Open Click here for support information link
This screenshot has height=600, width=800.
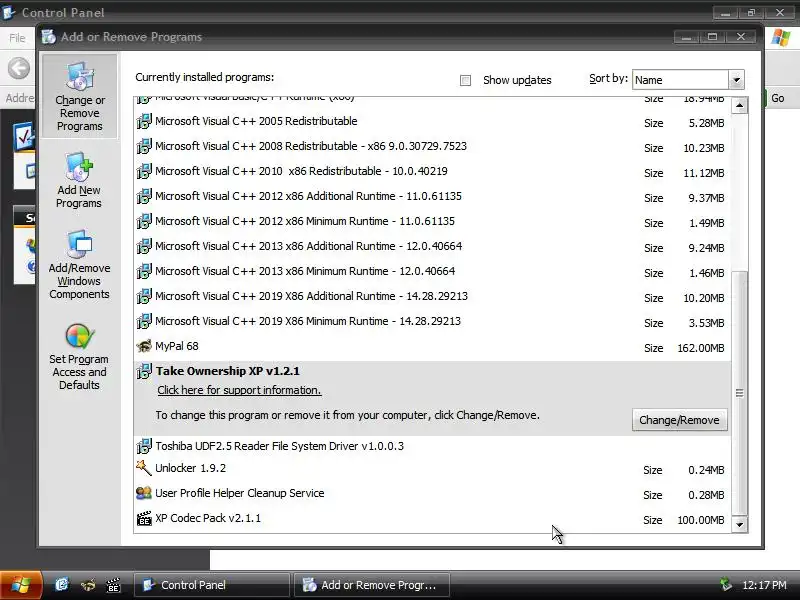(239, 390)
